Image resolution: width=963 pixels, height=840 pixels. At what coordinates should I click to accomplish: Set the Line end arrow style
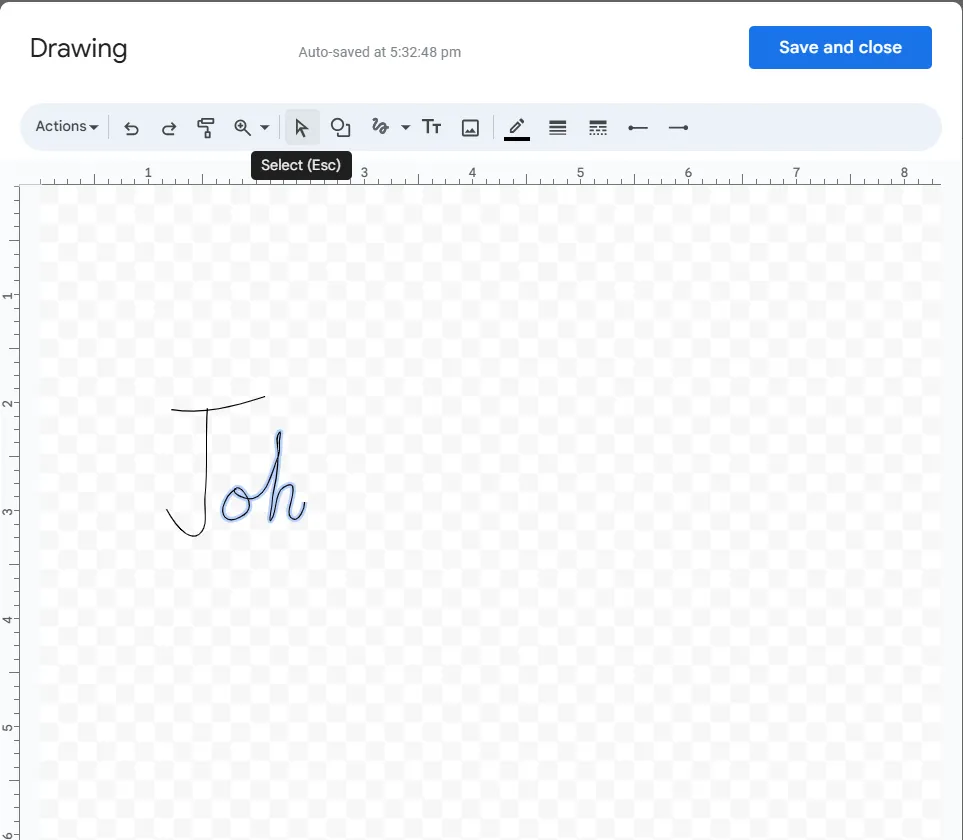point(678,128)
